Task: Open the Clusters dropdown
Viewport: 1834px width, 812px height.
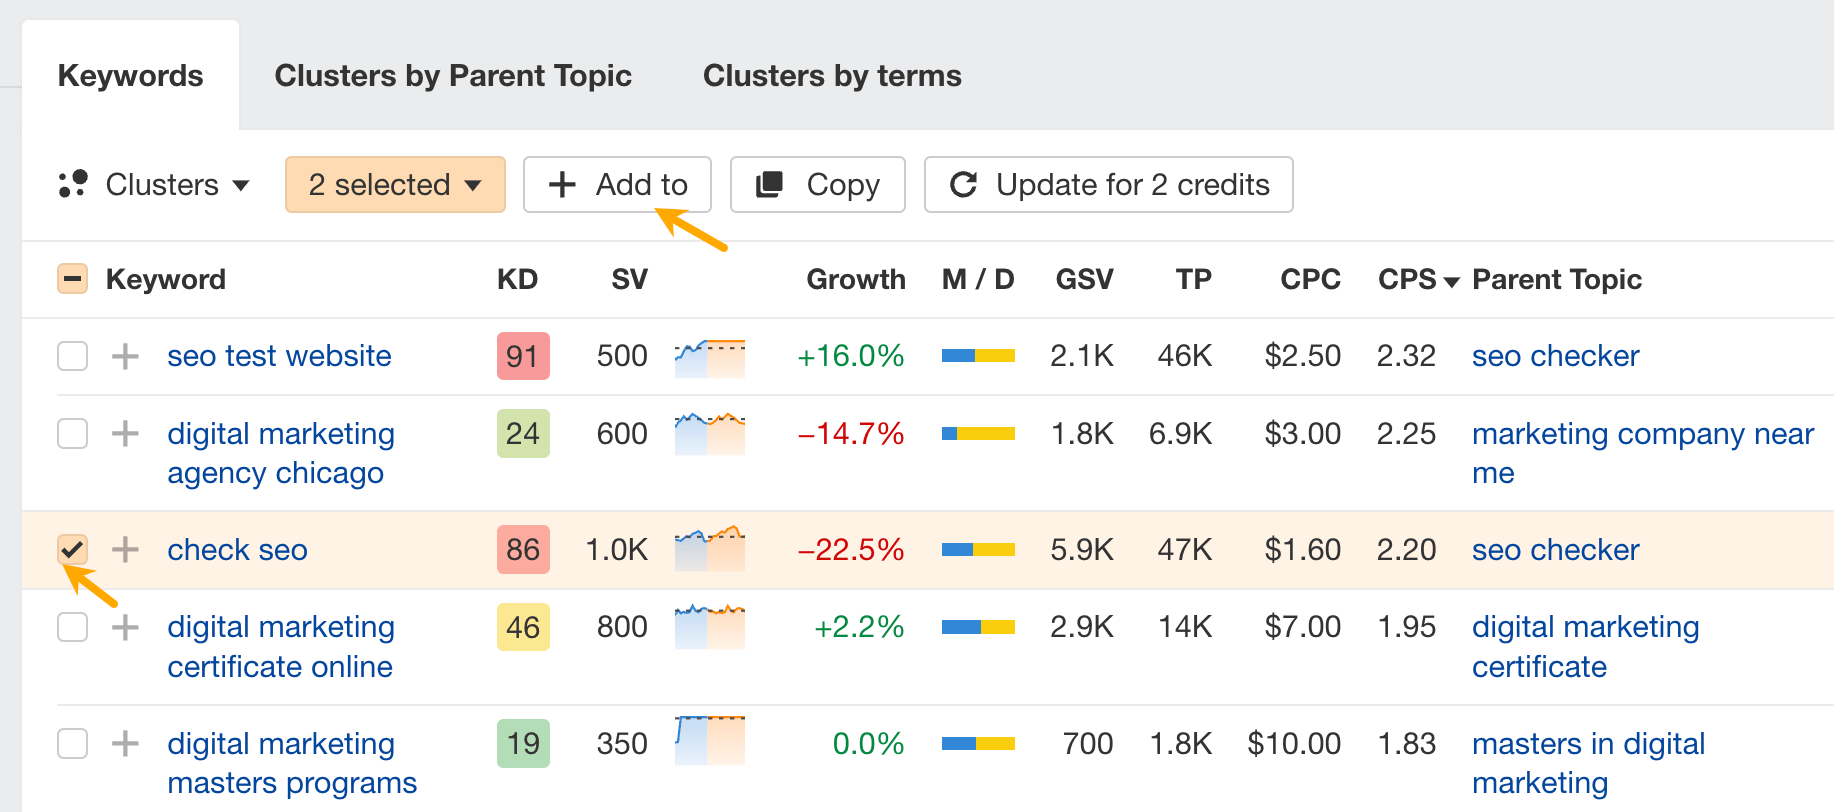Action: [x=177, y=184]
